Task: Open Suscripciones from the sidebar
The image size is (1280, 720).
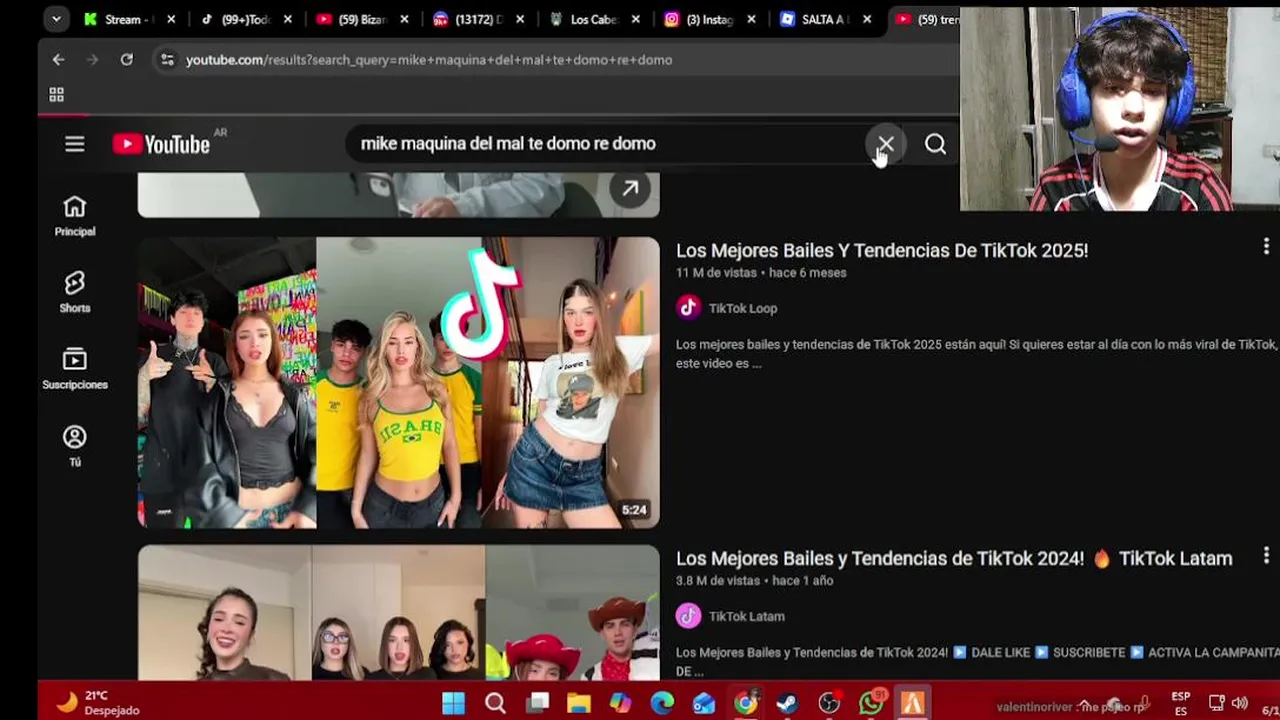Action: point(75,368)
